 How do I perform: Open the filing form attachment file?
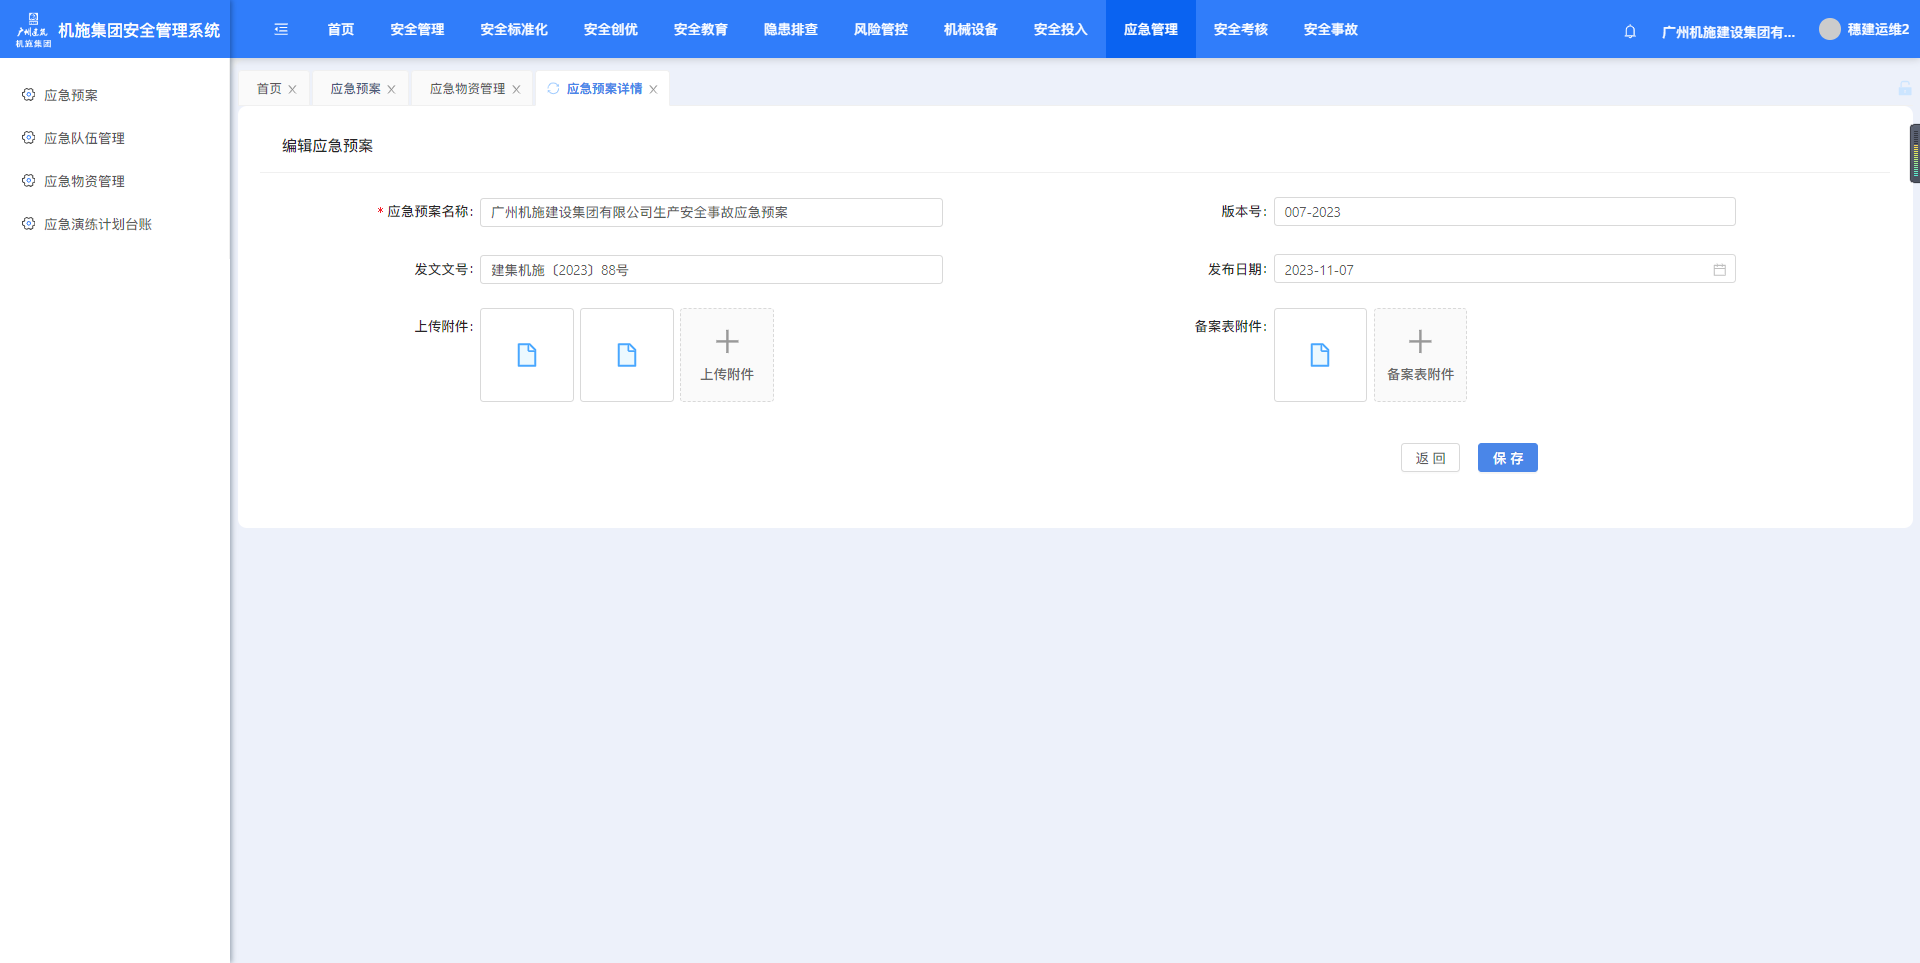(1320, 355)
